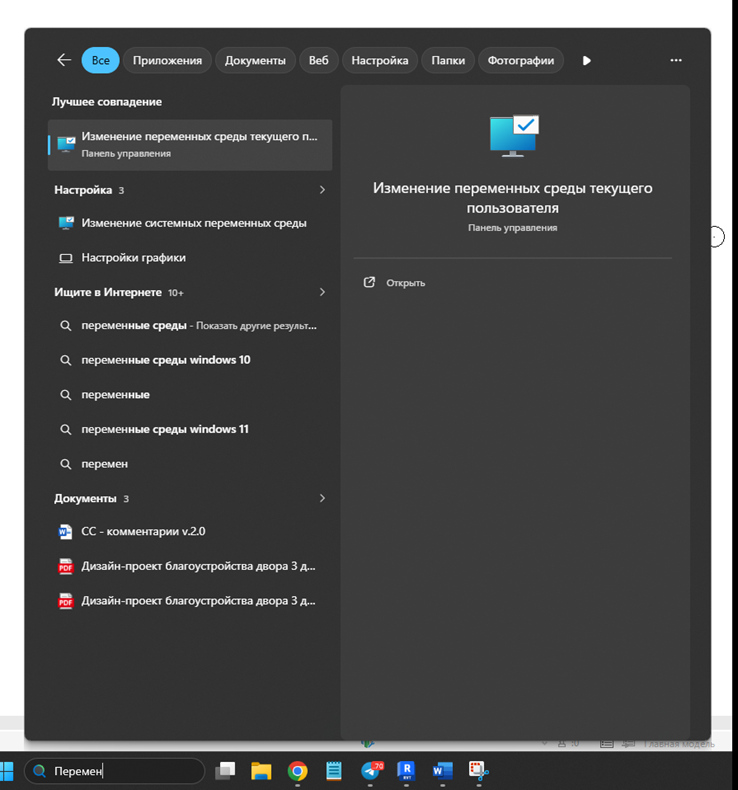Switch to the Приложения filter tab
Image resolution: width=738 pixels, height=790 pixels.
tap(167, 60)
